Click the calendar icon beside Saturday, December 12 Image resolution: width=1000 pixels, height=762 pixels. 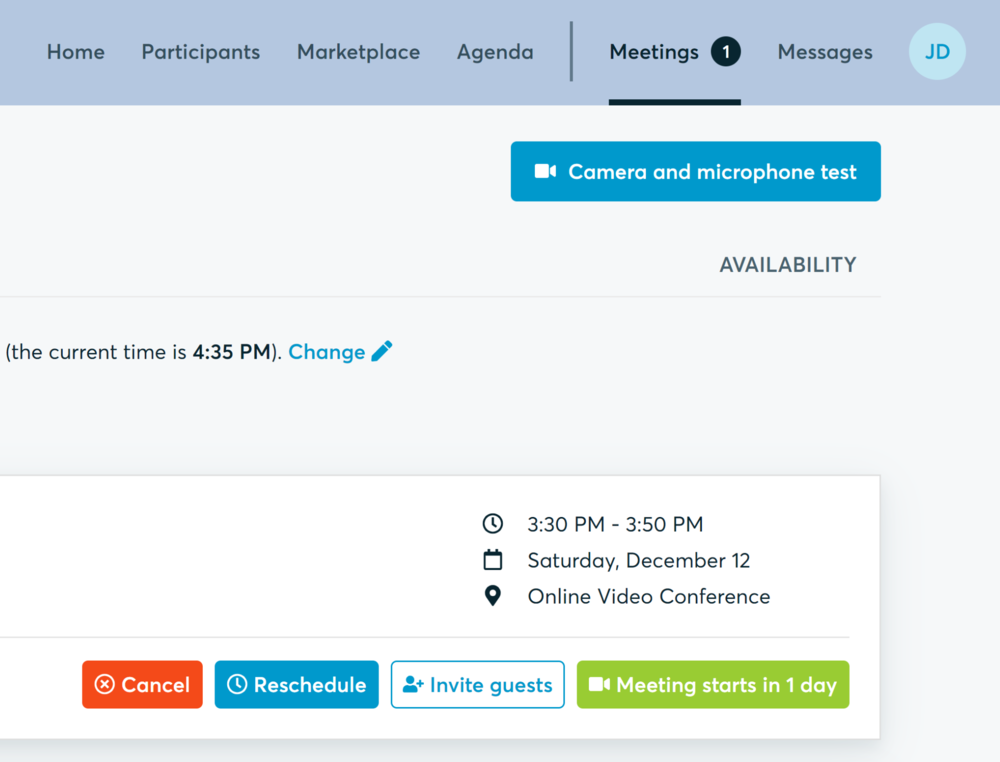tap(492, 560)
